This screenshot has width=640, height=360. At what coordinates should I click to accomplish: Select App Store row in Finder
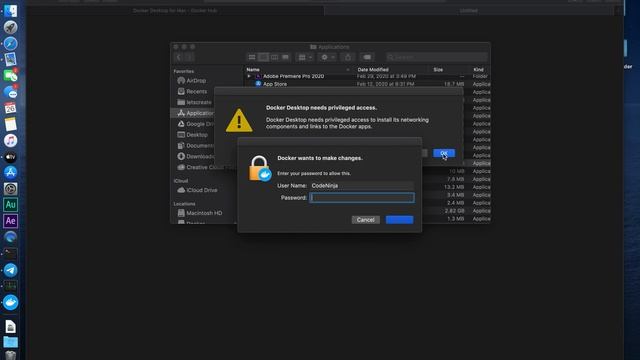(x=367, y=84)
